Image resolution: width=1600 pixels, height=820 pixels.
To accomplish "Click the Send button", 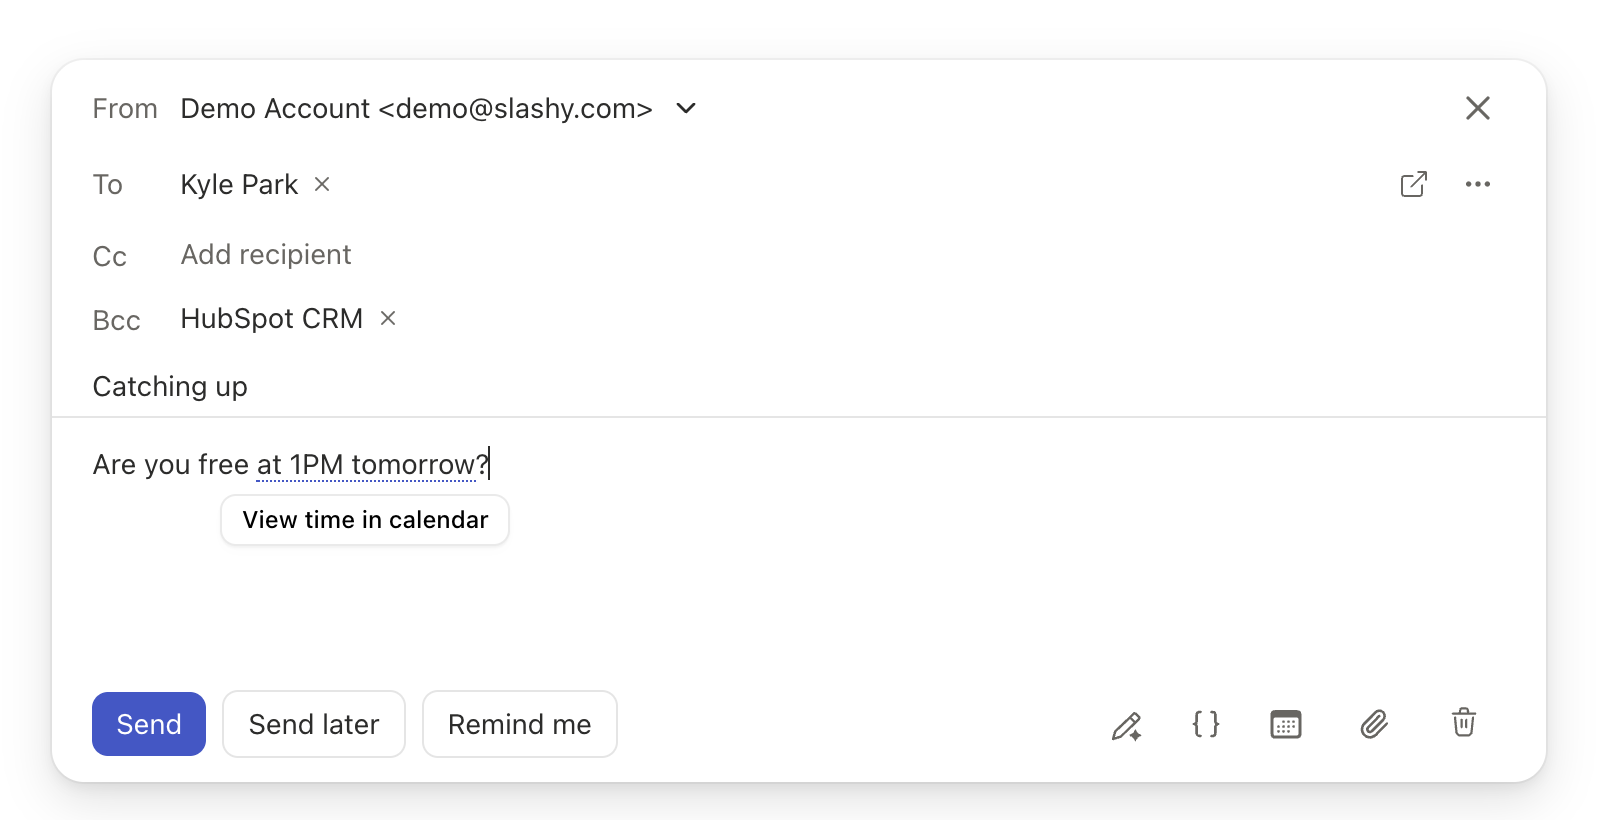I will (149, 724).
